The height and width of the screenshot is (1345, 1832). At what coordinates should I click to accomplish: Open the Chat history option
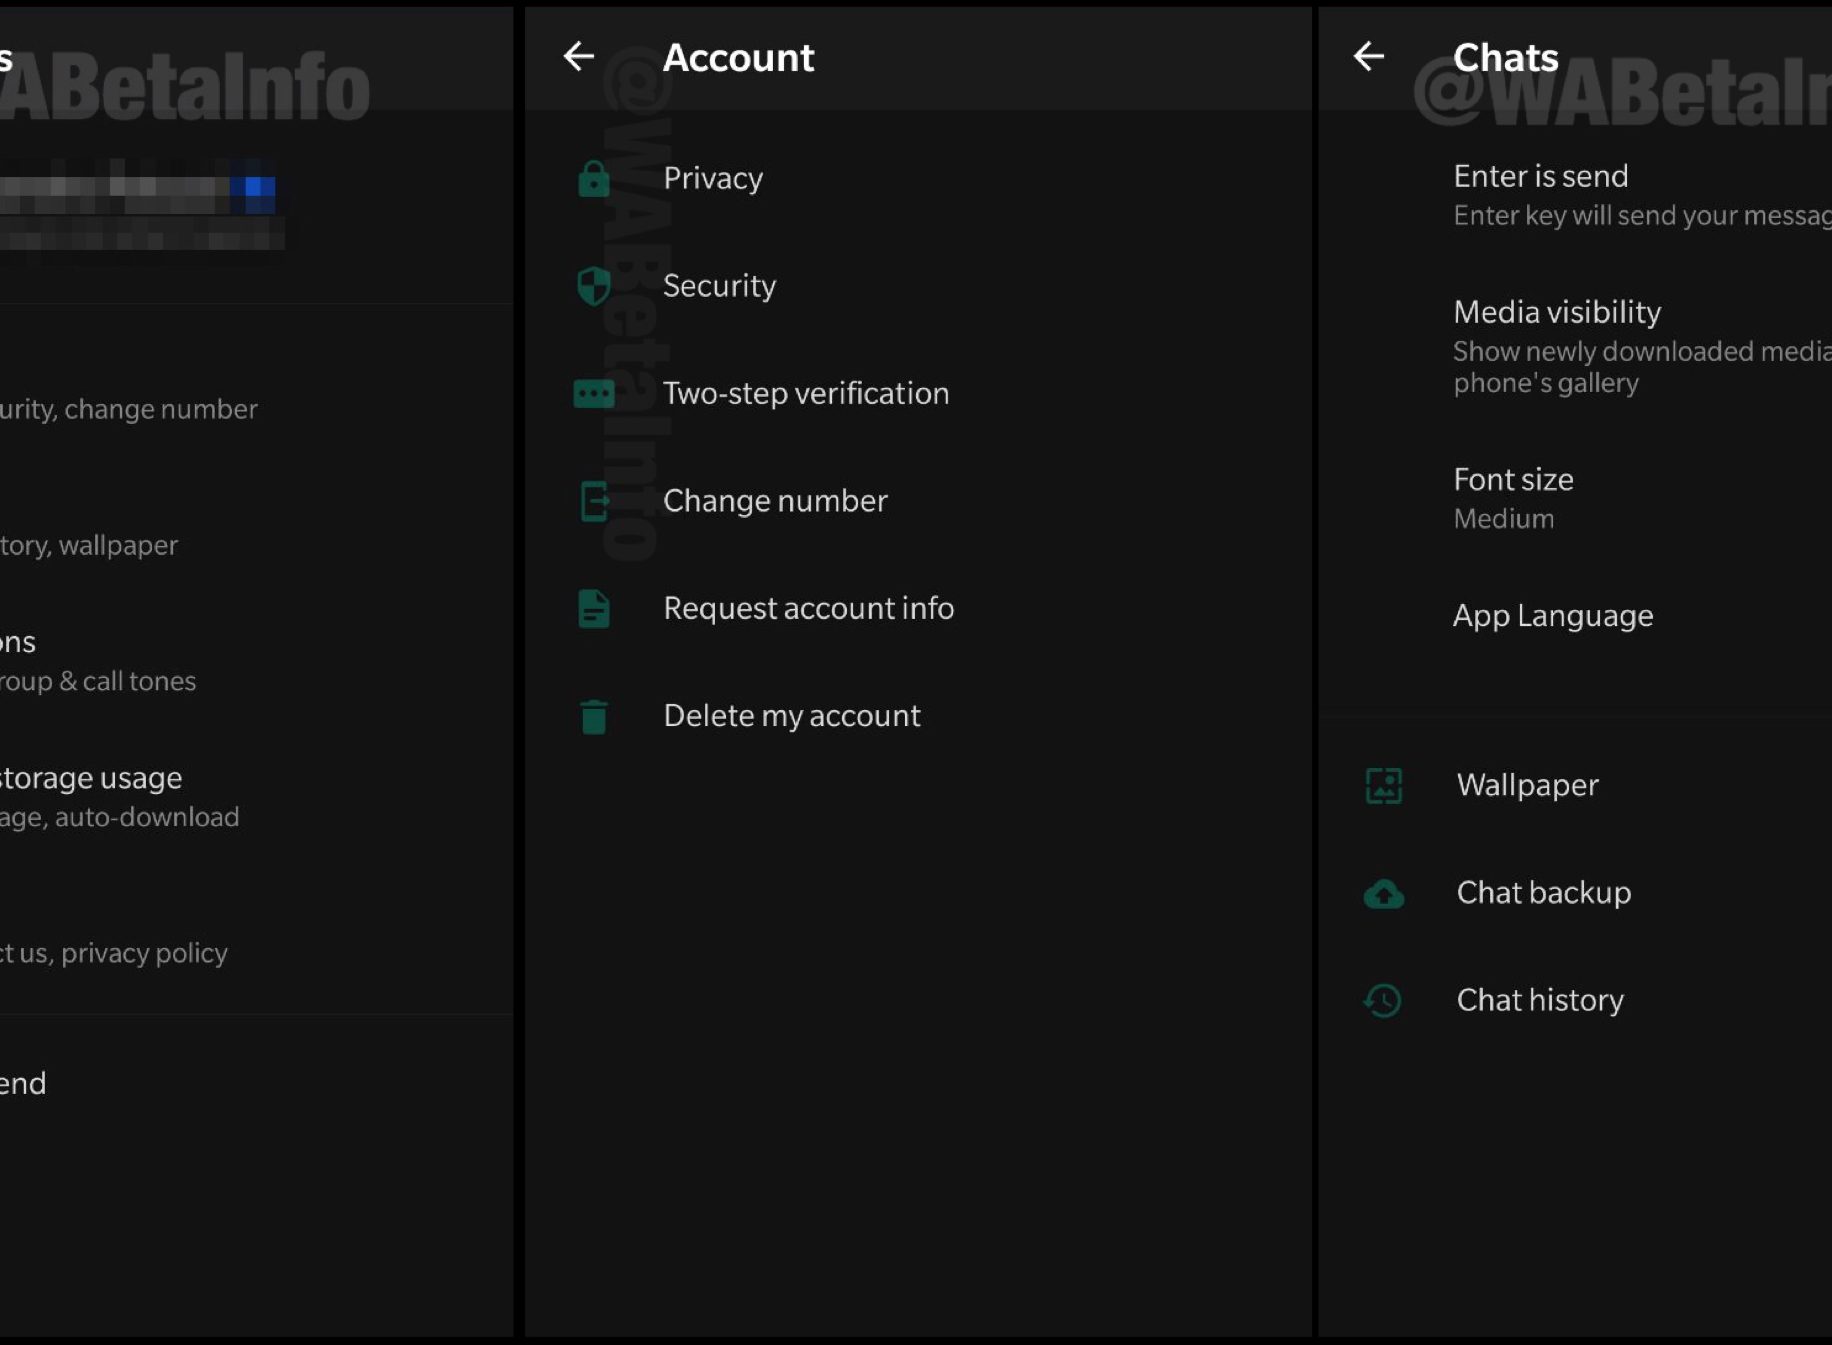click(1540, 1001)
